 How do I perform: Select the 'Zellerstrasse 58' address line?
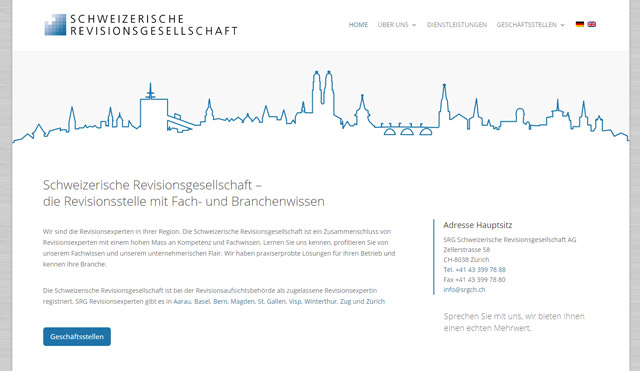click(467, 250)
